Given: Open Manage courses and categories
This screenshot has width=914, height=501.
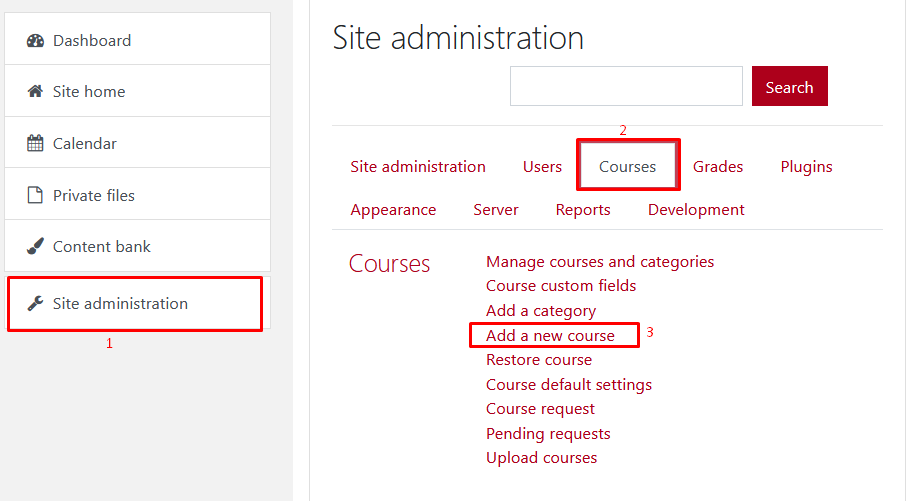Looking at the screenshot, I should (600, 262).
